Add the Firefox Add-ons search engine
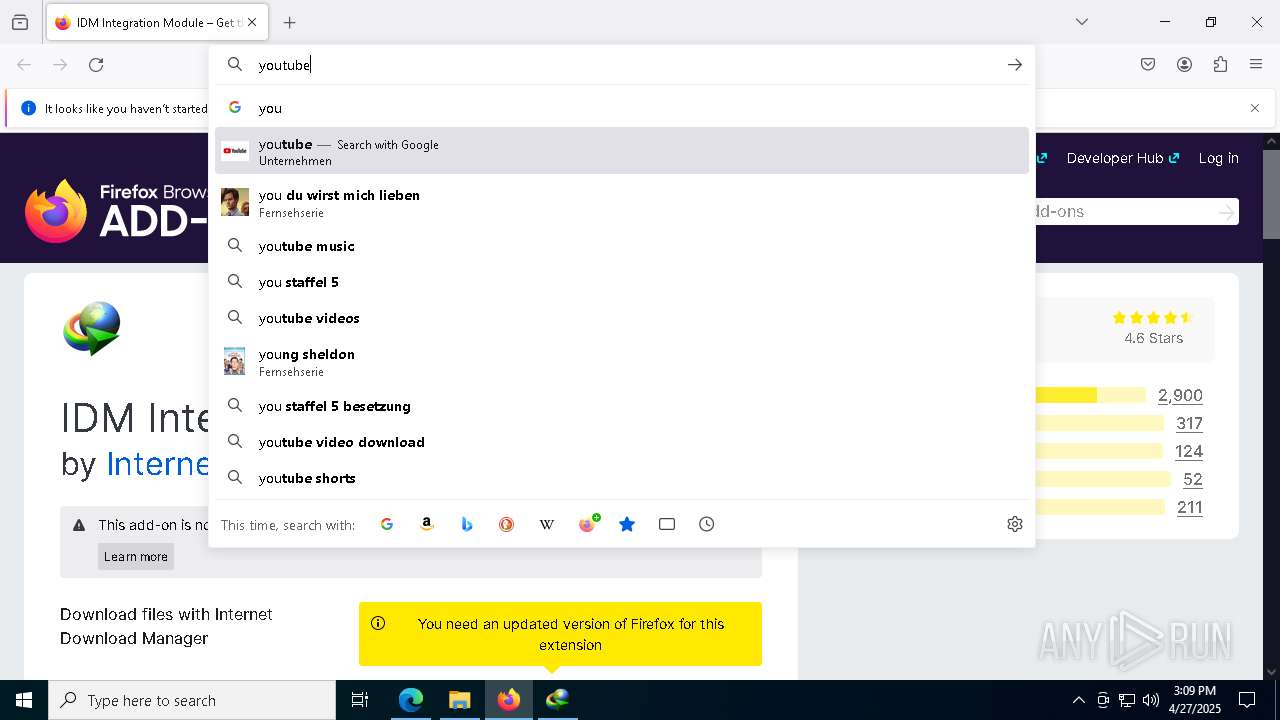1280x720 pixels. (x=588, y=523)
